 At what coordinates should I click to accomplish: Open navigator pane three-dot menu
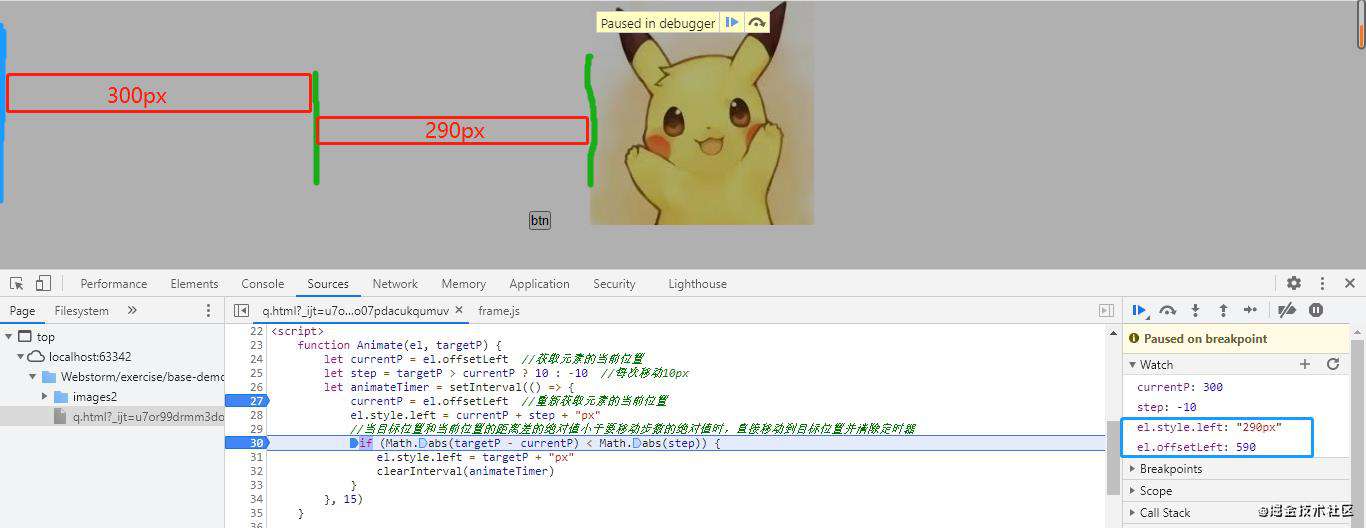click(x=208, y=311)
